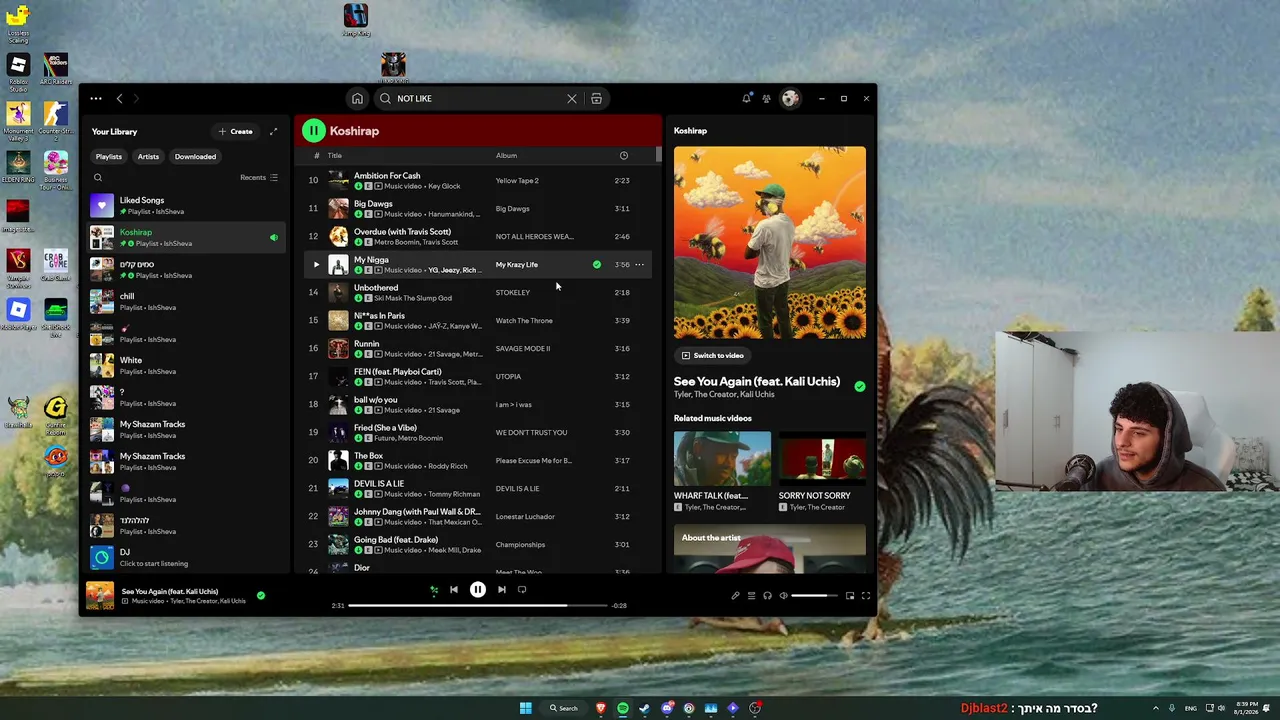Open the Watch The Throne album link
Viewport: 1280px width, 720px height.
click(x=524, y=321)
